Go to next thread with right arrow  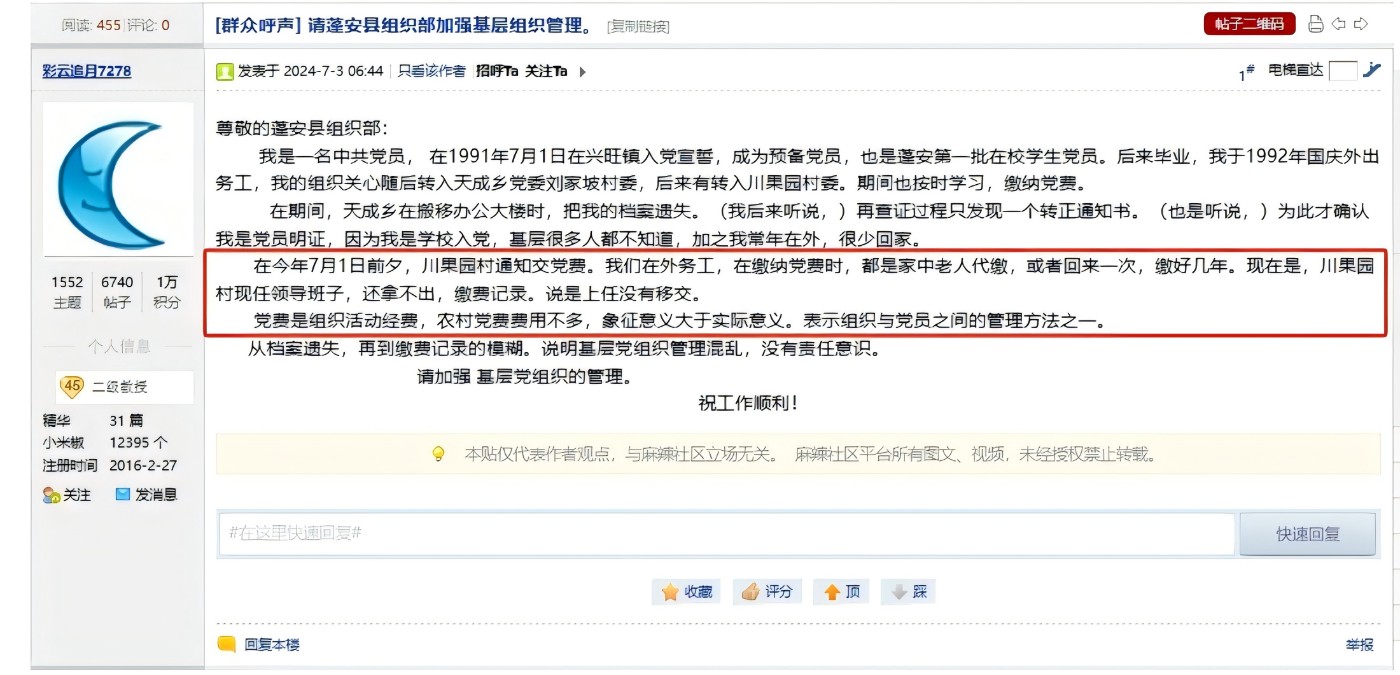[1361, 24]
